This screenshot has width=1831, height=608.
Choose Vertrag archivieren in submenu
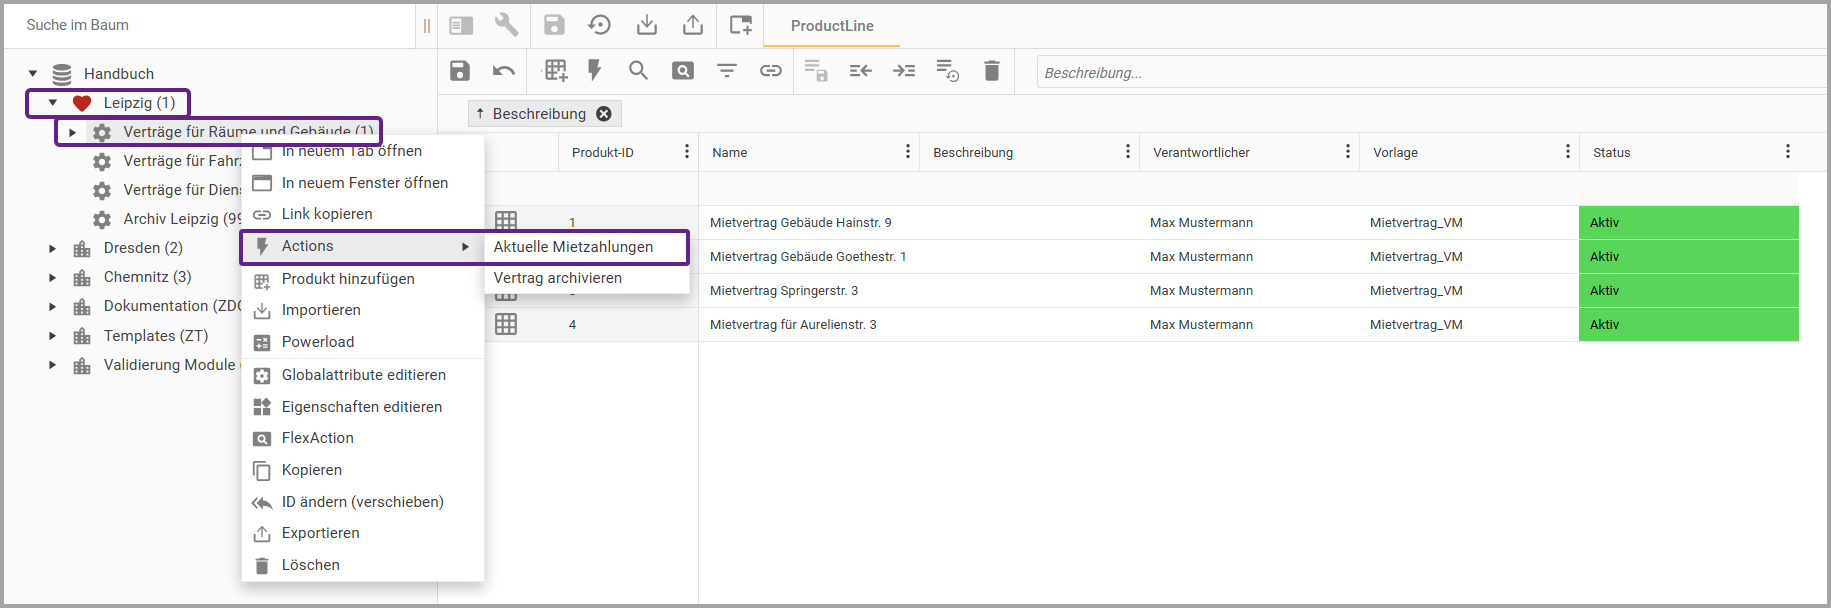[x=558, y=278]
